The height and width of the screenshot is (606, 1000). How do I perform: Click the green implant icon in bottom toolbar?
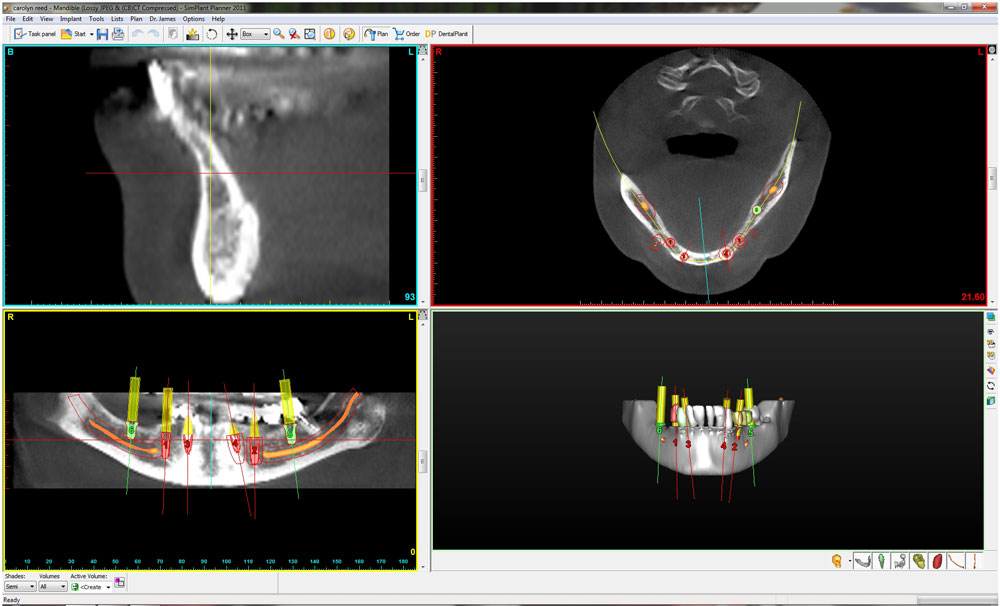click(880, 561)
